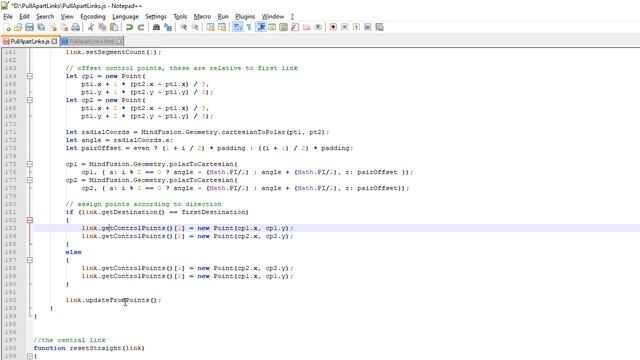Open the Window menu
This screenshot has height=360, width=640.
(x=273, y=17)
